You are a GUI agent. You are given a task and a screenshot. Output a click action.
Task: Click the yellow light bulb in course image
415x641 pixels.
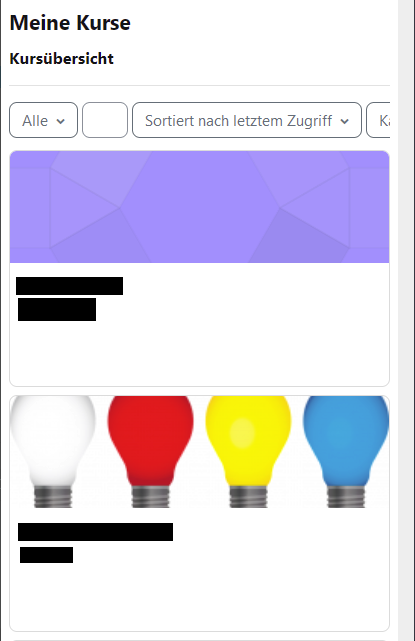(248, 451)
